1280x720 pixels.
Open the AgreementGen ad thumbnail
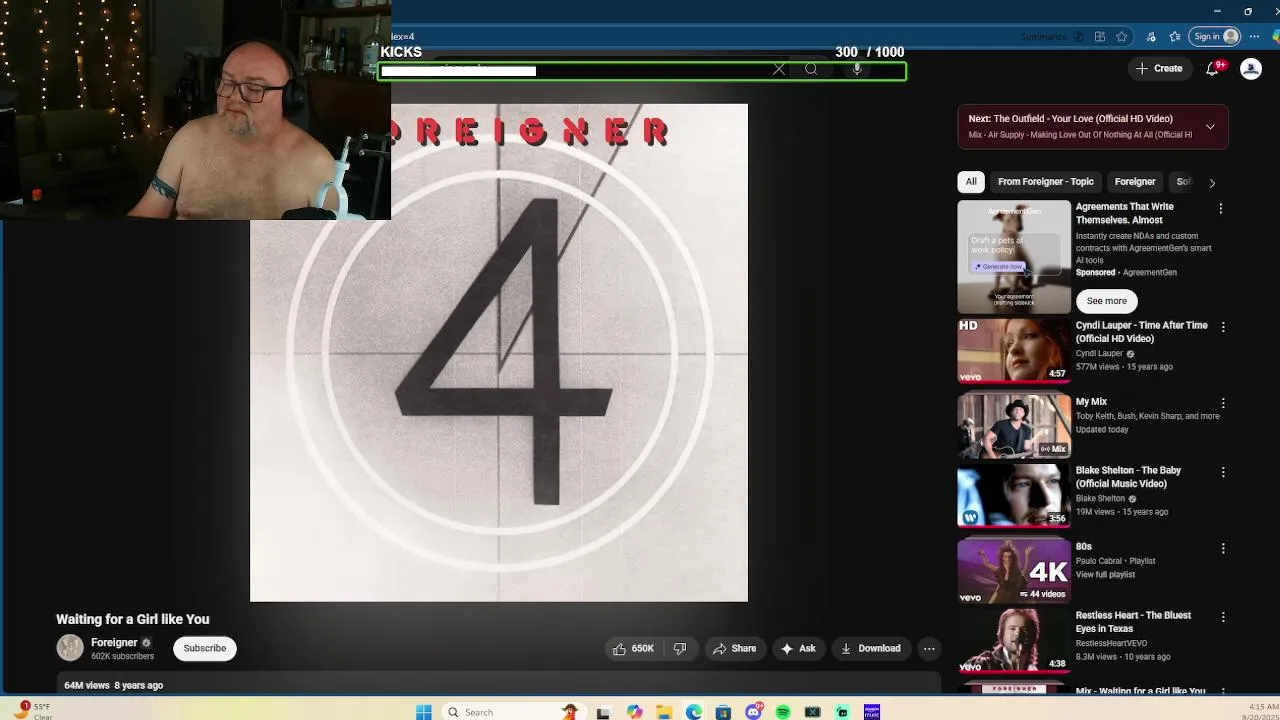pyautogui.click(x=1014, y=257)
